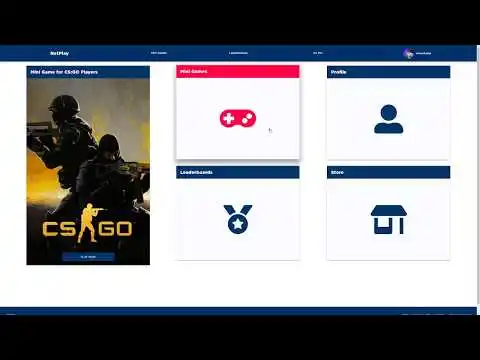
Task: Click the button below the CS:GO logo
Action: pos(88,257)
